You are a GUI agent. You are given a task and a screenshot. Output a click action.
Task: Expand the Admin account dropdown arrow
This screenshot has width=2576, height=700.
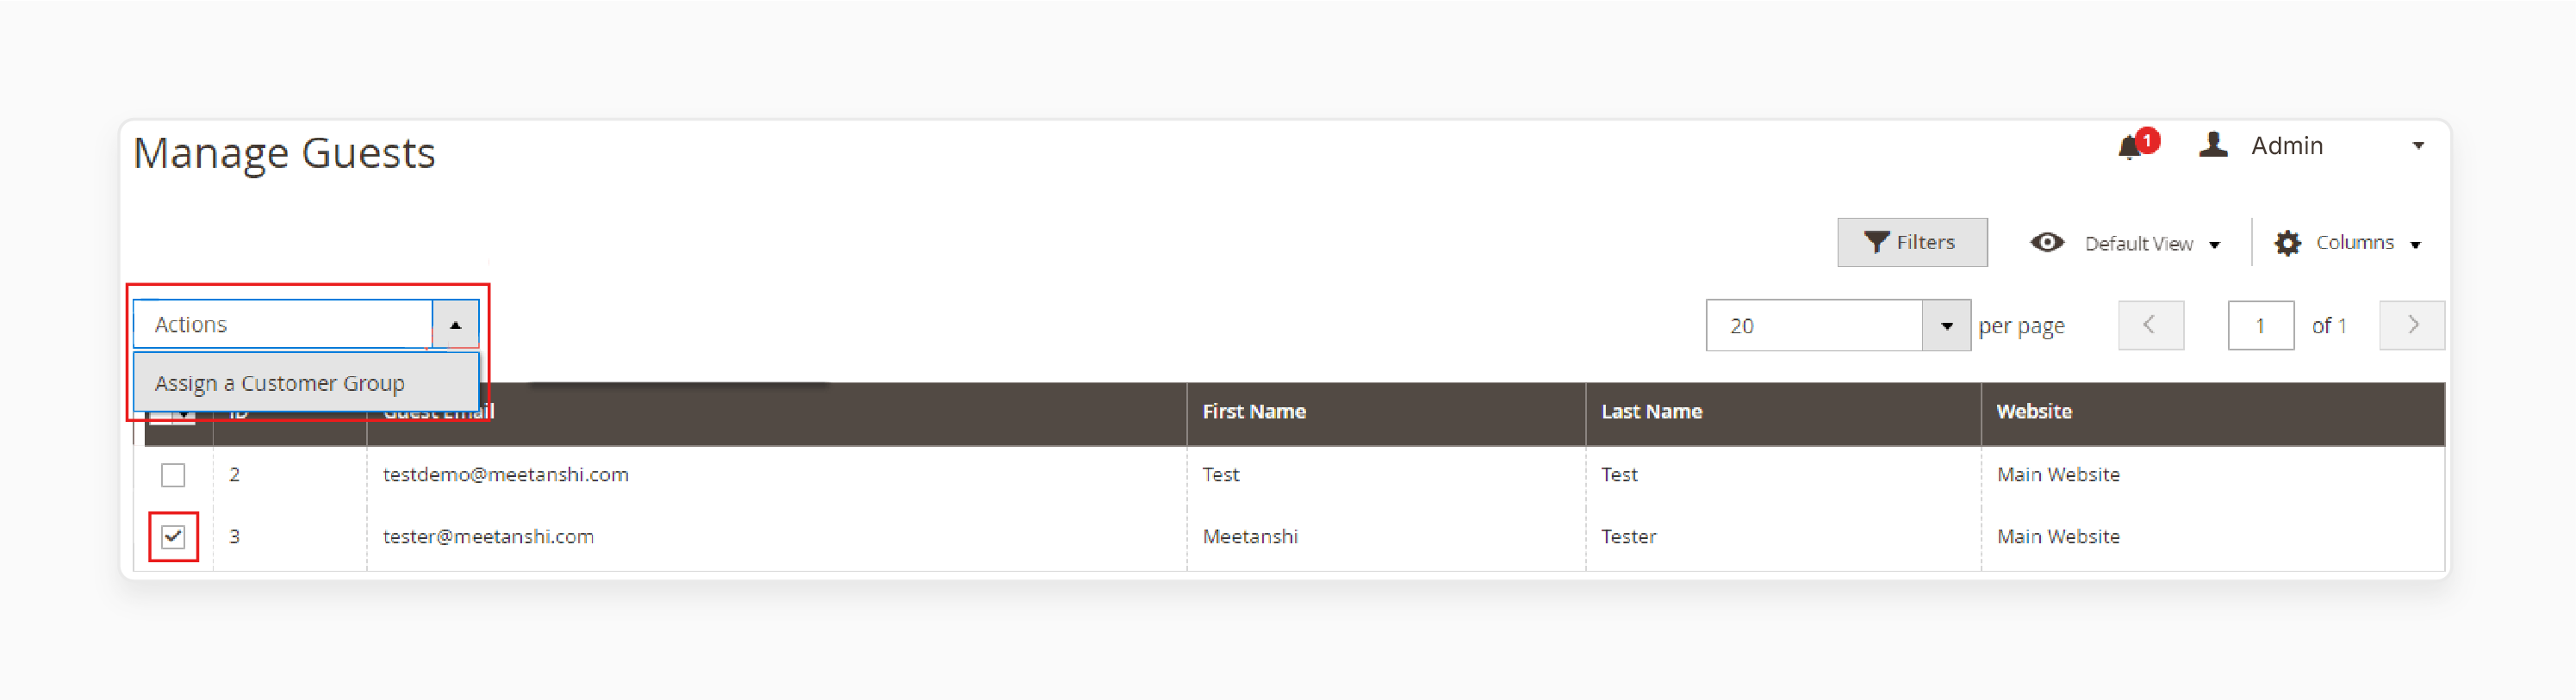tap(2418, 146)
